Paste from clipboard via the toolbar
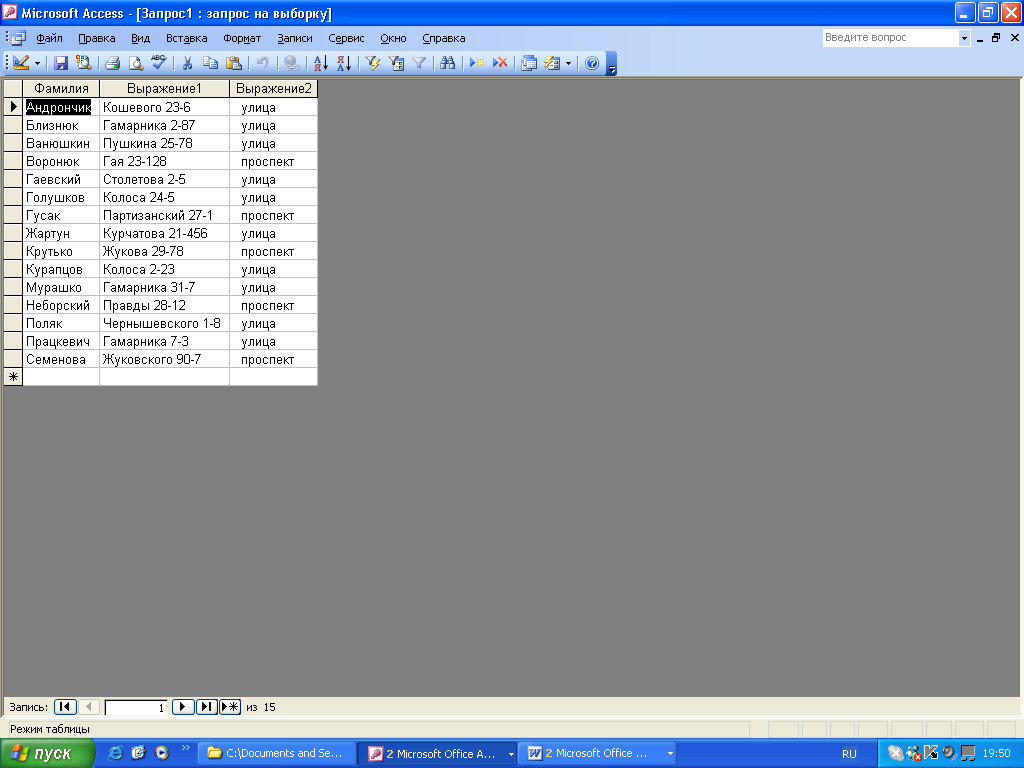Viewport: 1024px width, 768px height. [x=233, y=63]
